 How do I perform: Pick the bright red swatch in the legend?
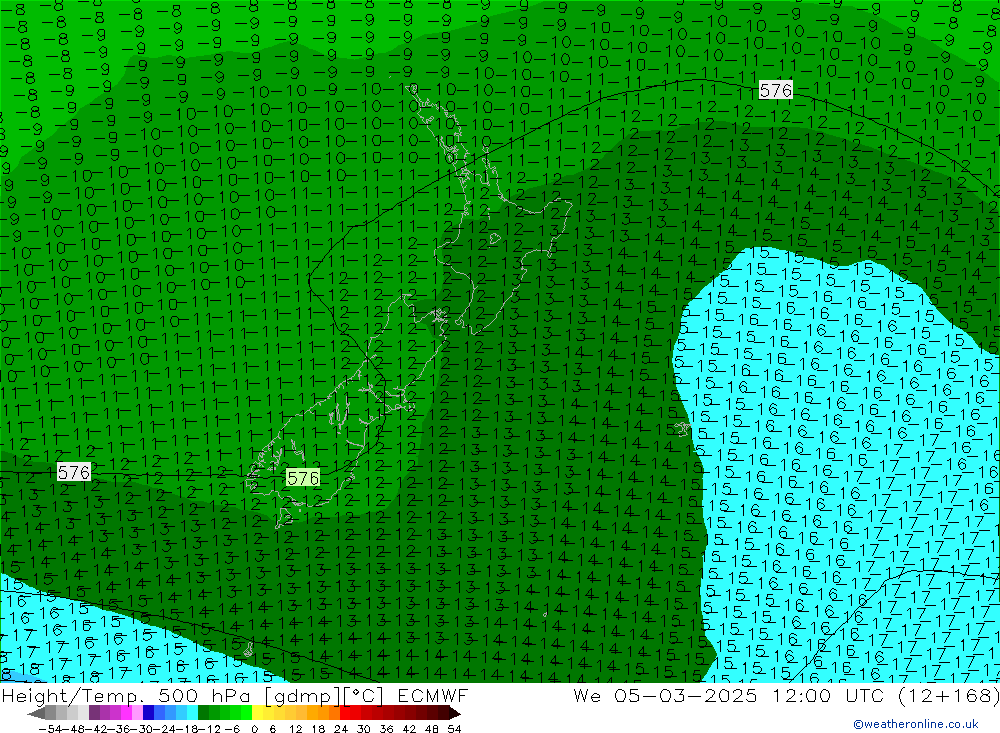(x=345, y=713)
